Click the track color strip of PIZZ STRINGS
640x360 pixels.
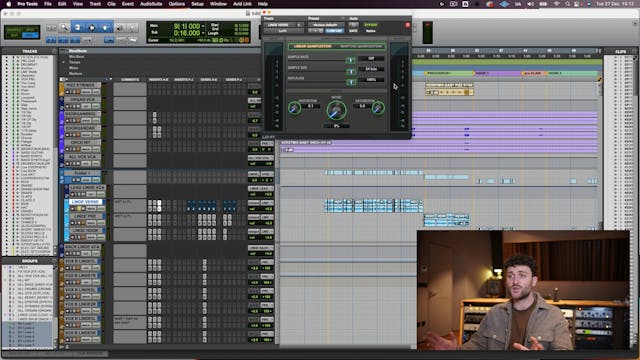[62, 89]
